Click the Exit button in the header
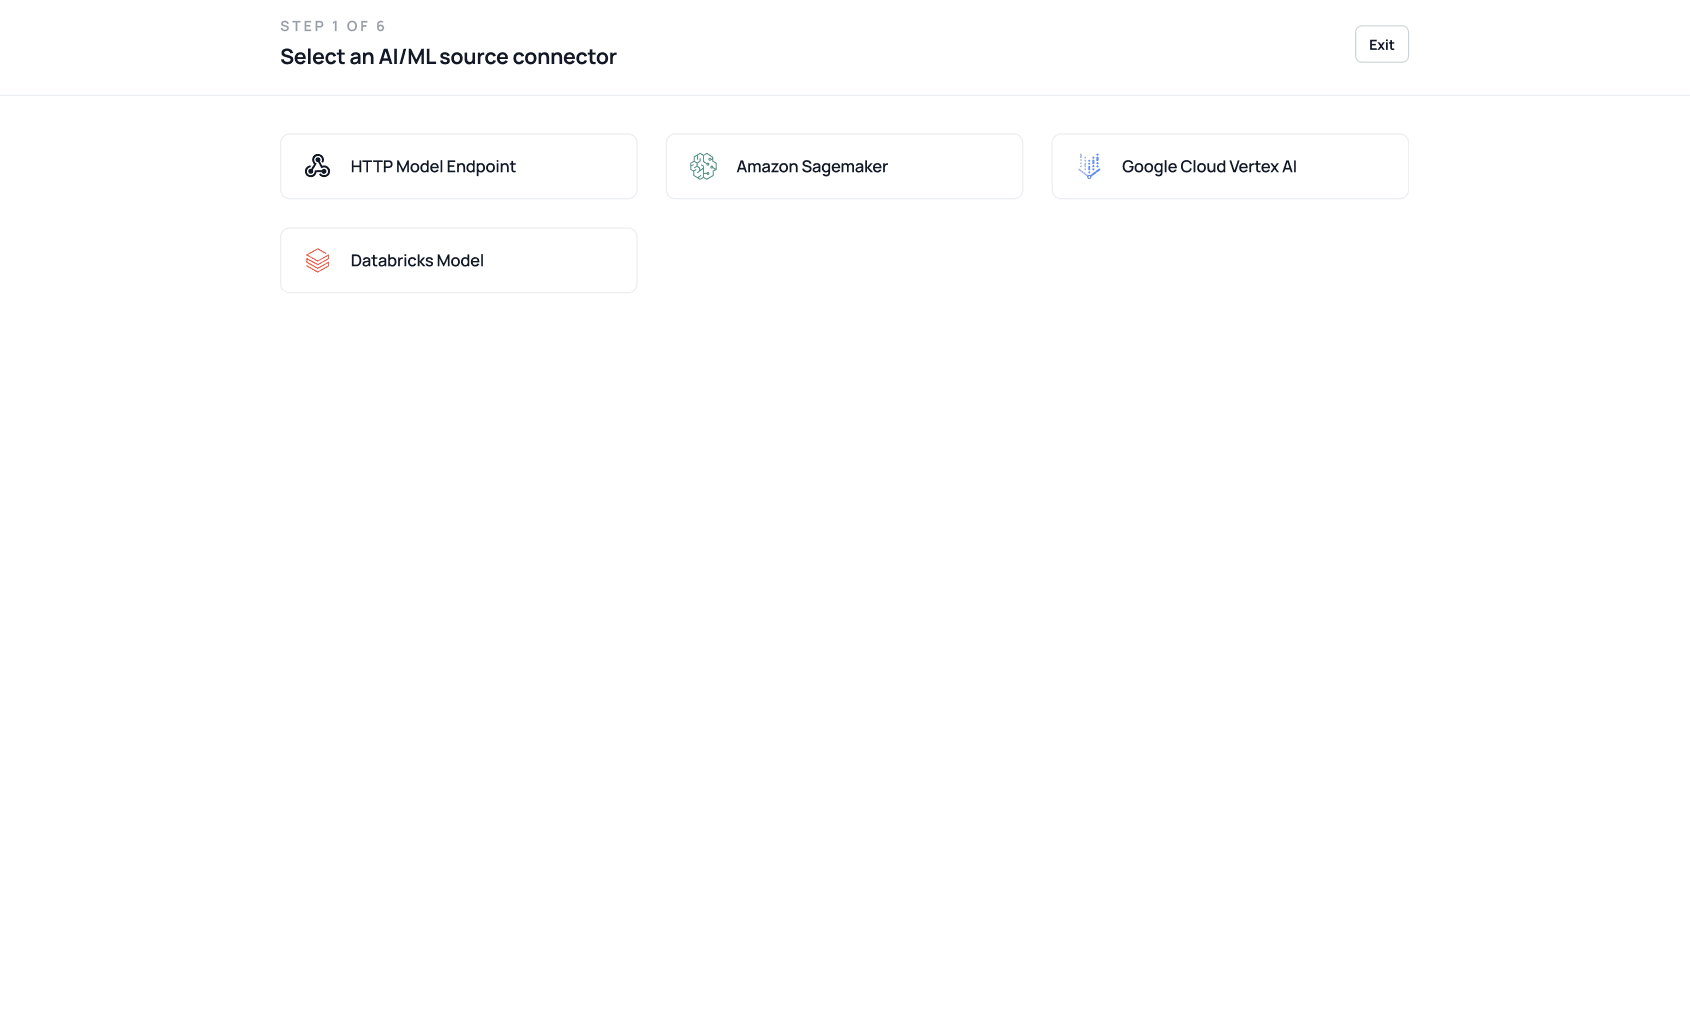The image size is (1690, 1030). point(1382,44)
